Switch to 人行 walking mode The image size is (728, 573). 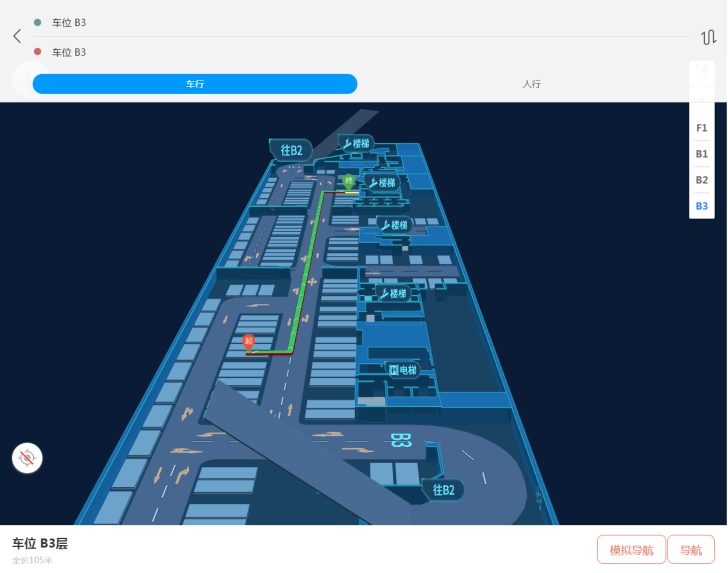tap(531, 84)
